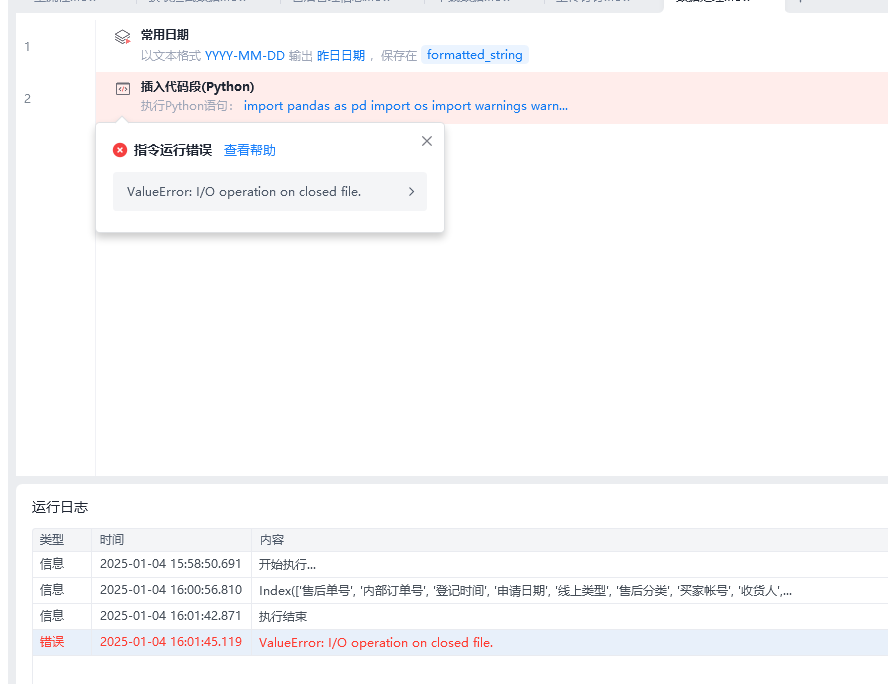Image resolution: width=888 pixels, height=684 pixels.
Task: Click the import pandas code text
Action: click(405, 106)
